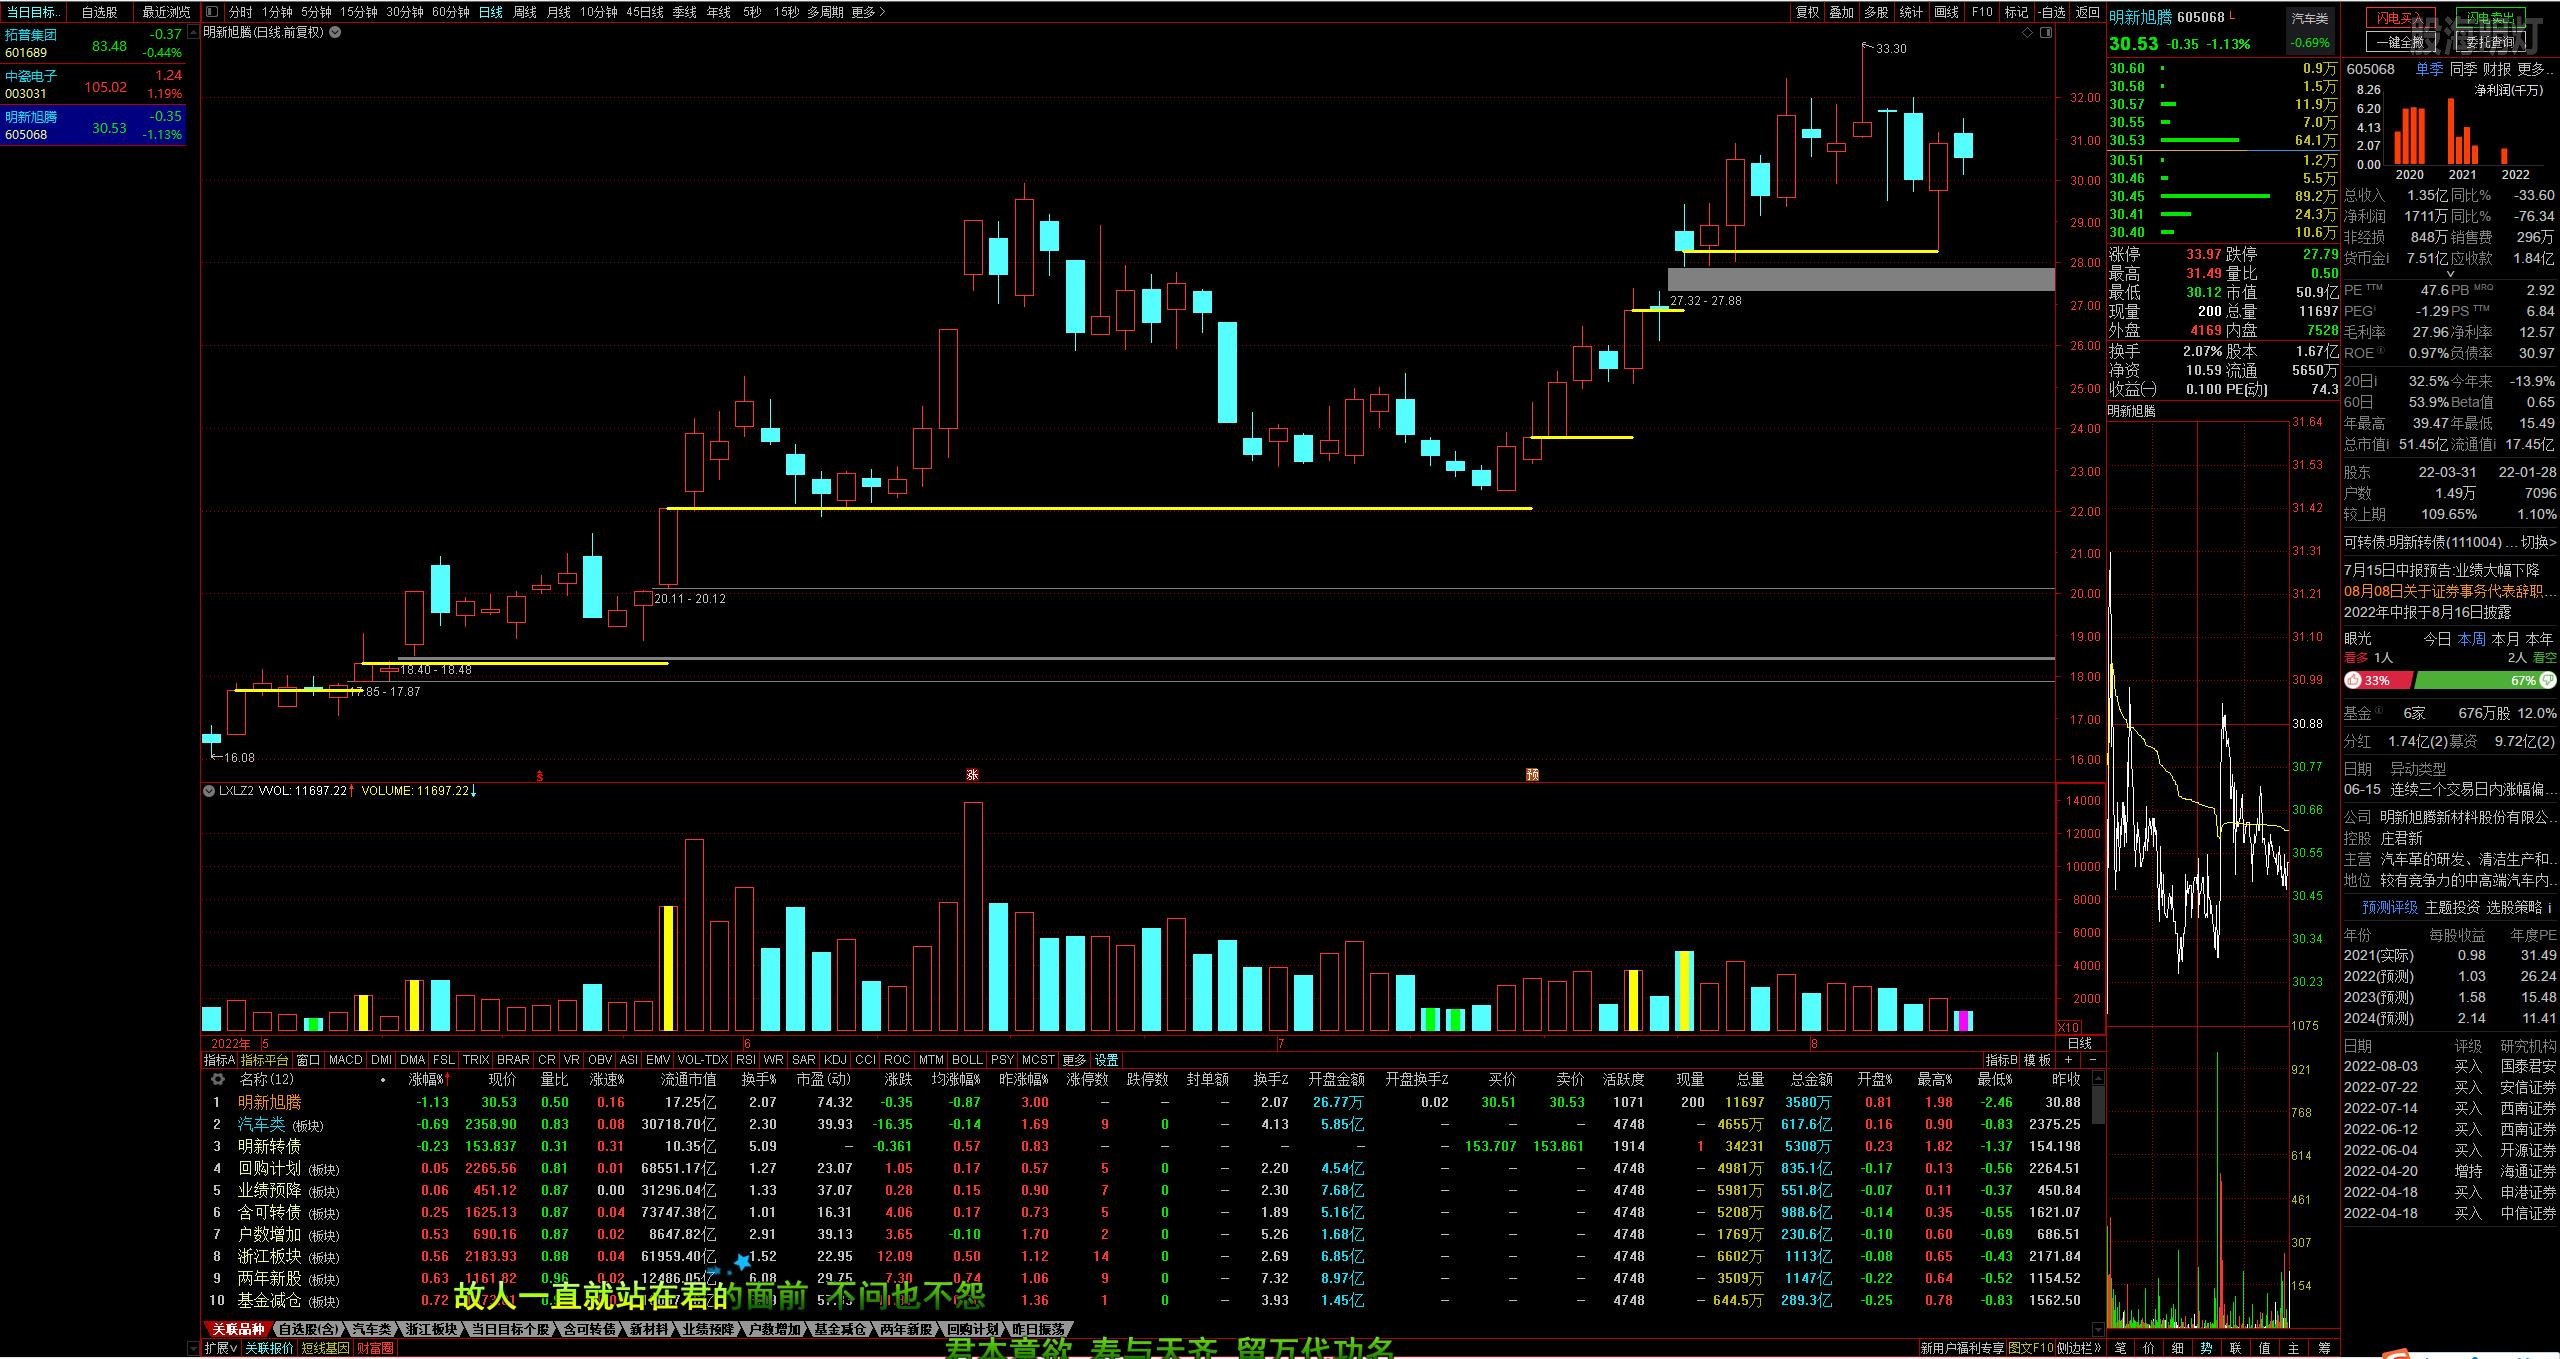The width and height of the screenshot is (2560, 1359).
Task: Click the 主 button in the bottom toolbar
Action: (2294, 1348)
